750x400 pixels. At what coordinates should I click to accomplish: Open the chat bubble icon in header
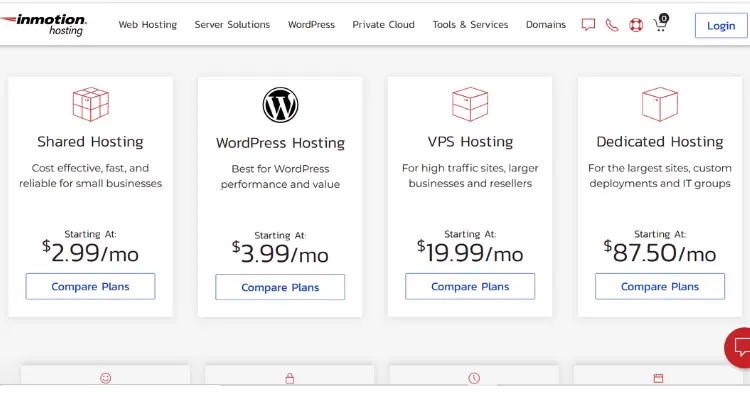pos(588,24)
